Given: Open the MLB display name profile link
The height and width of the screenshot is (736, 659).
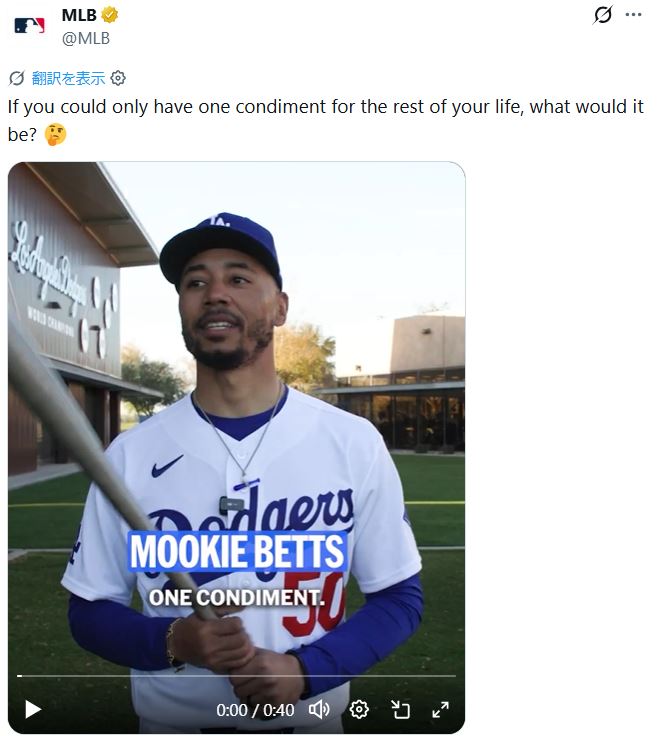Looking at the screenshot, I should (79, 15).
